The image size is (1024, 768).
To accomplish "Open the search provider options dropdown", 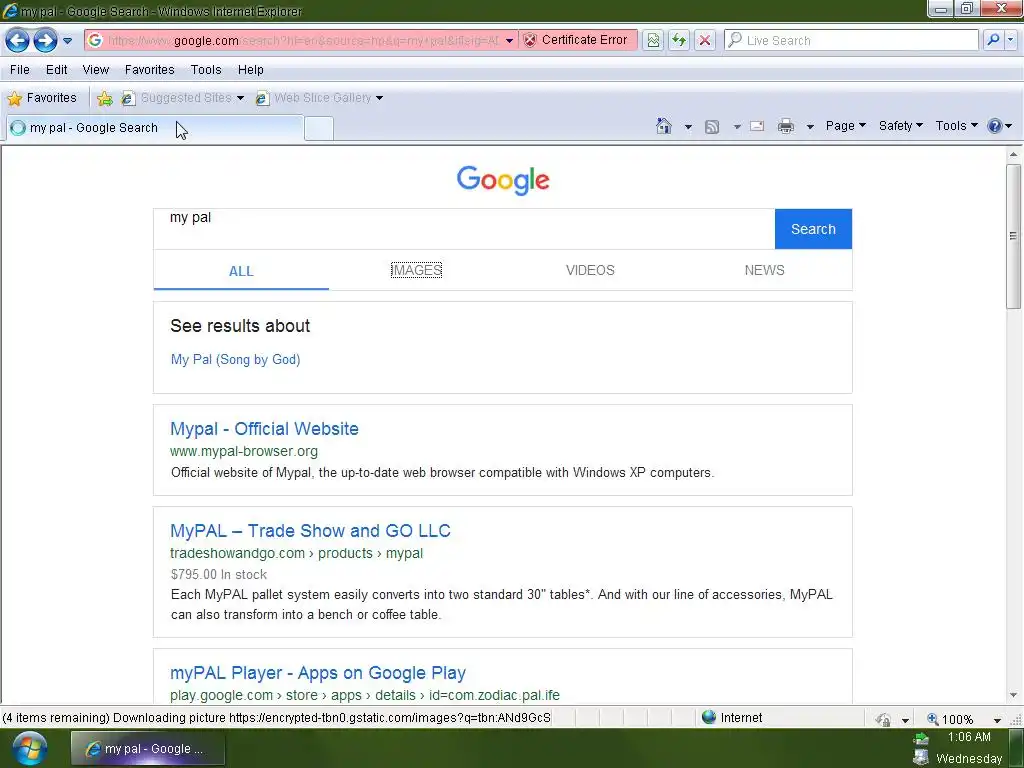I will click(1011, 40).
